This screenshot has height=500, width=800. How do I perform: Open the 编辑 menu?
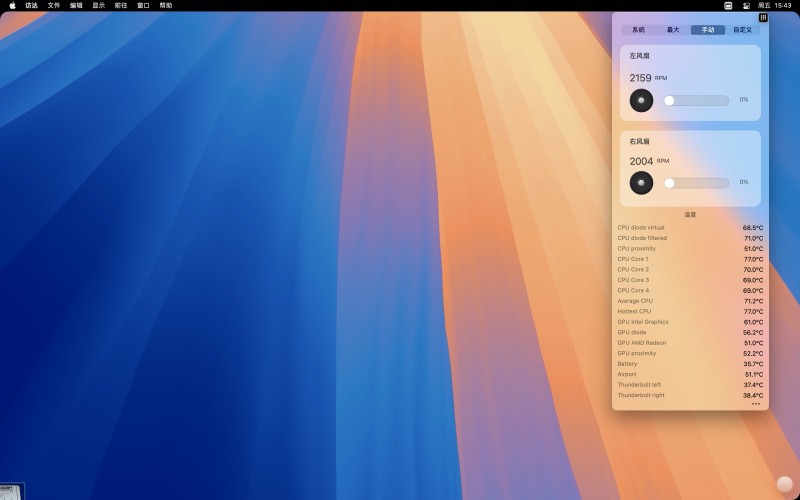click(x=76, y=6)
